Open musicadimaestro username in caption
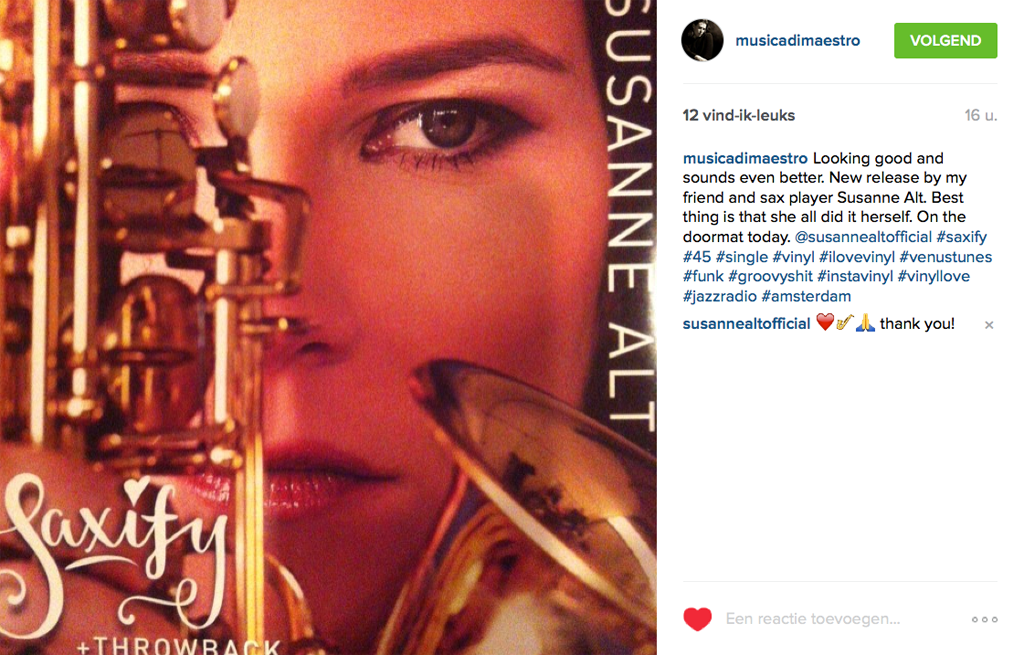Viewport: 1024px width, 655px height. click(x=745, y=158)
